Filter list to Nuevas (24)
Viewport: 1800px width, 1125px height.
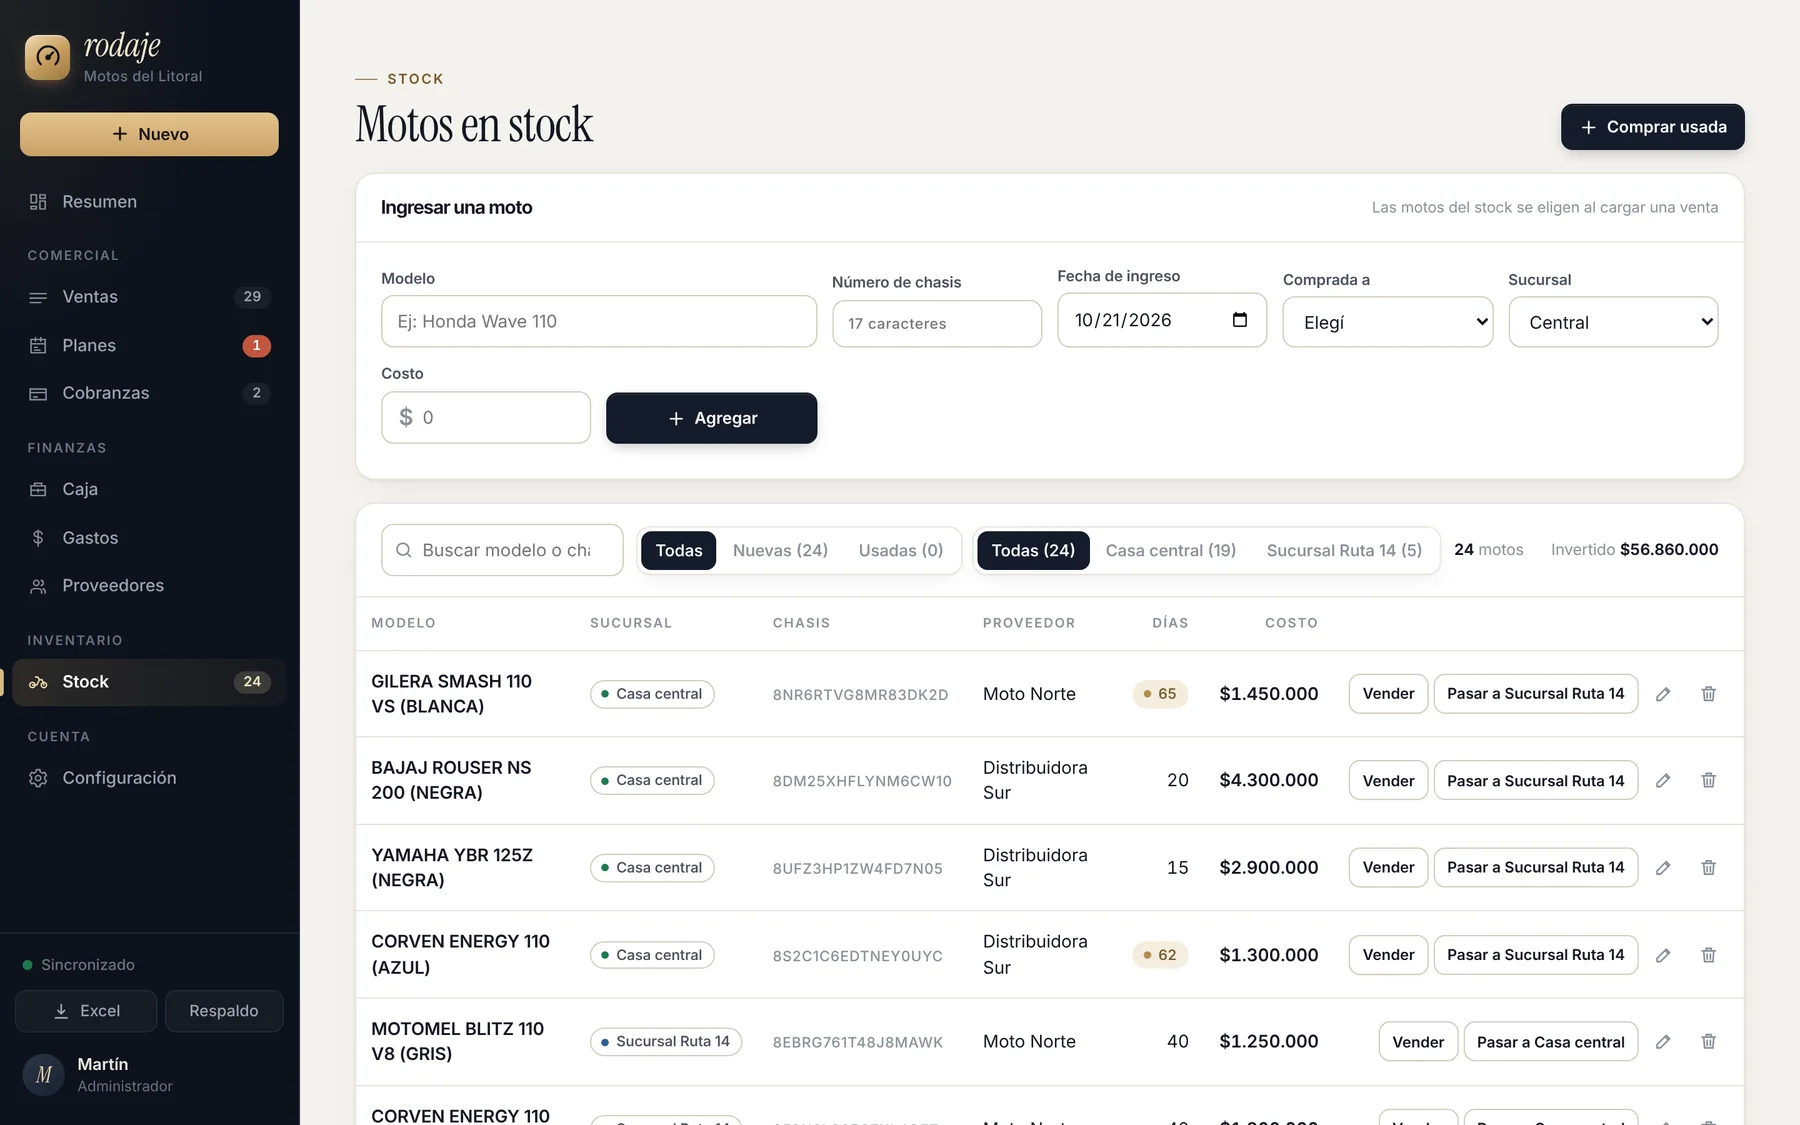780,550
